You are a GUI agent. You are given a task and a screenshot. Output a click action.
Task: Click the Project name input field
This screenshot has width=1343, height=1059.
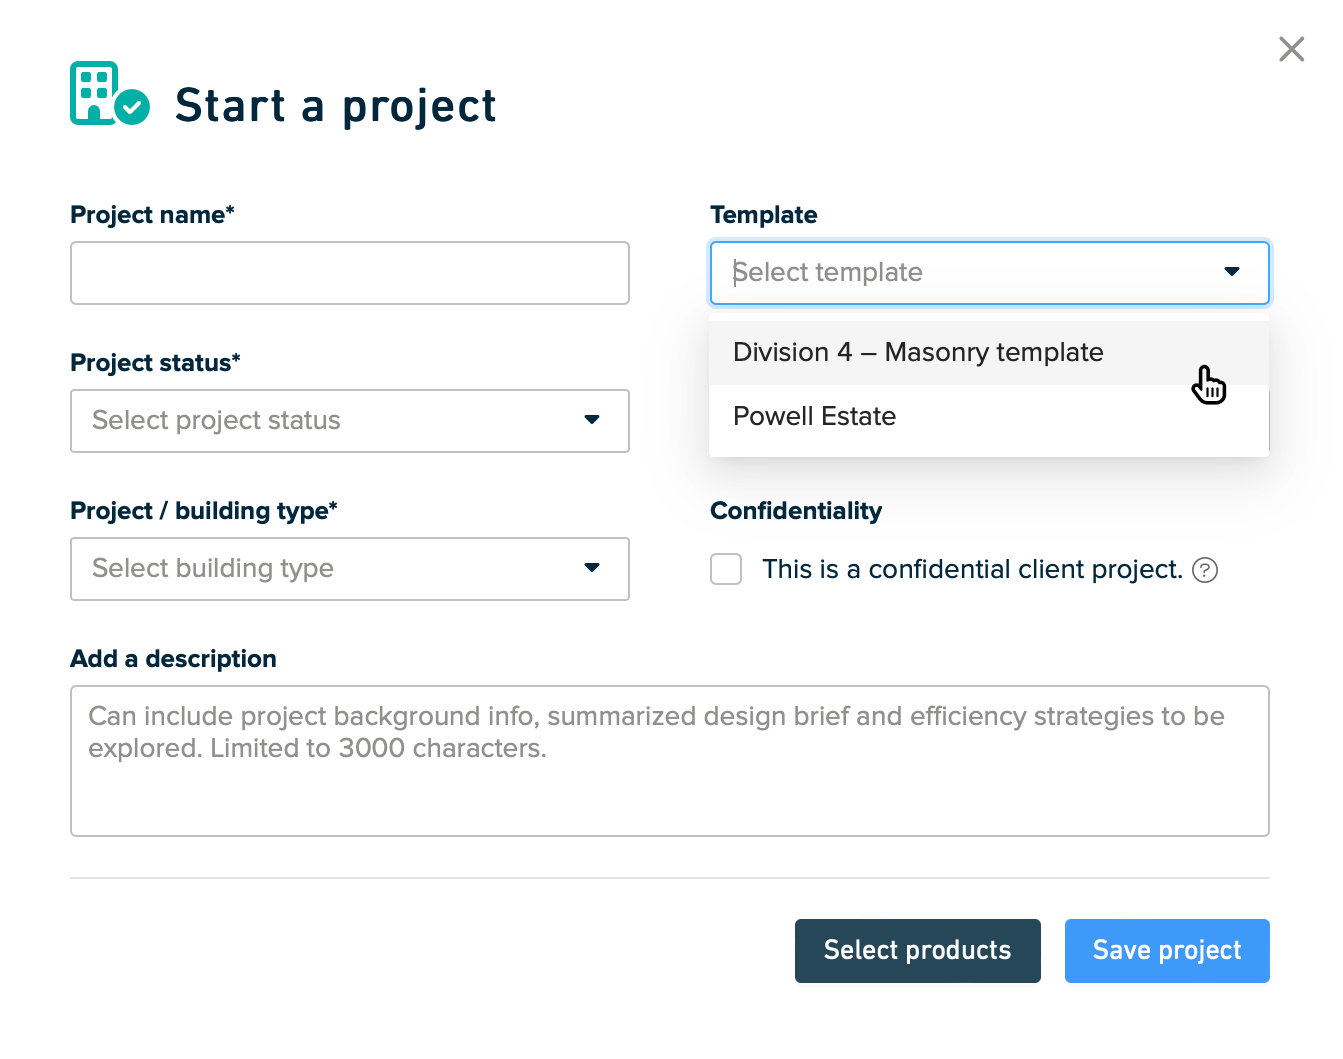(350, 273)
